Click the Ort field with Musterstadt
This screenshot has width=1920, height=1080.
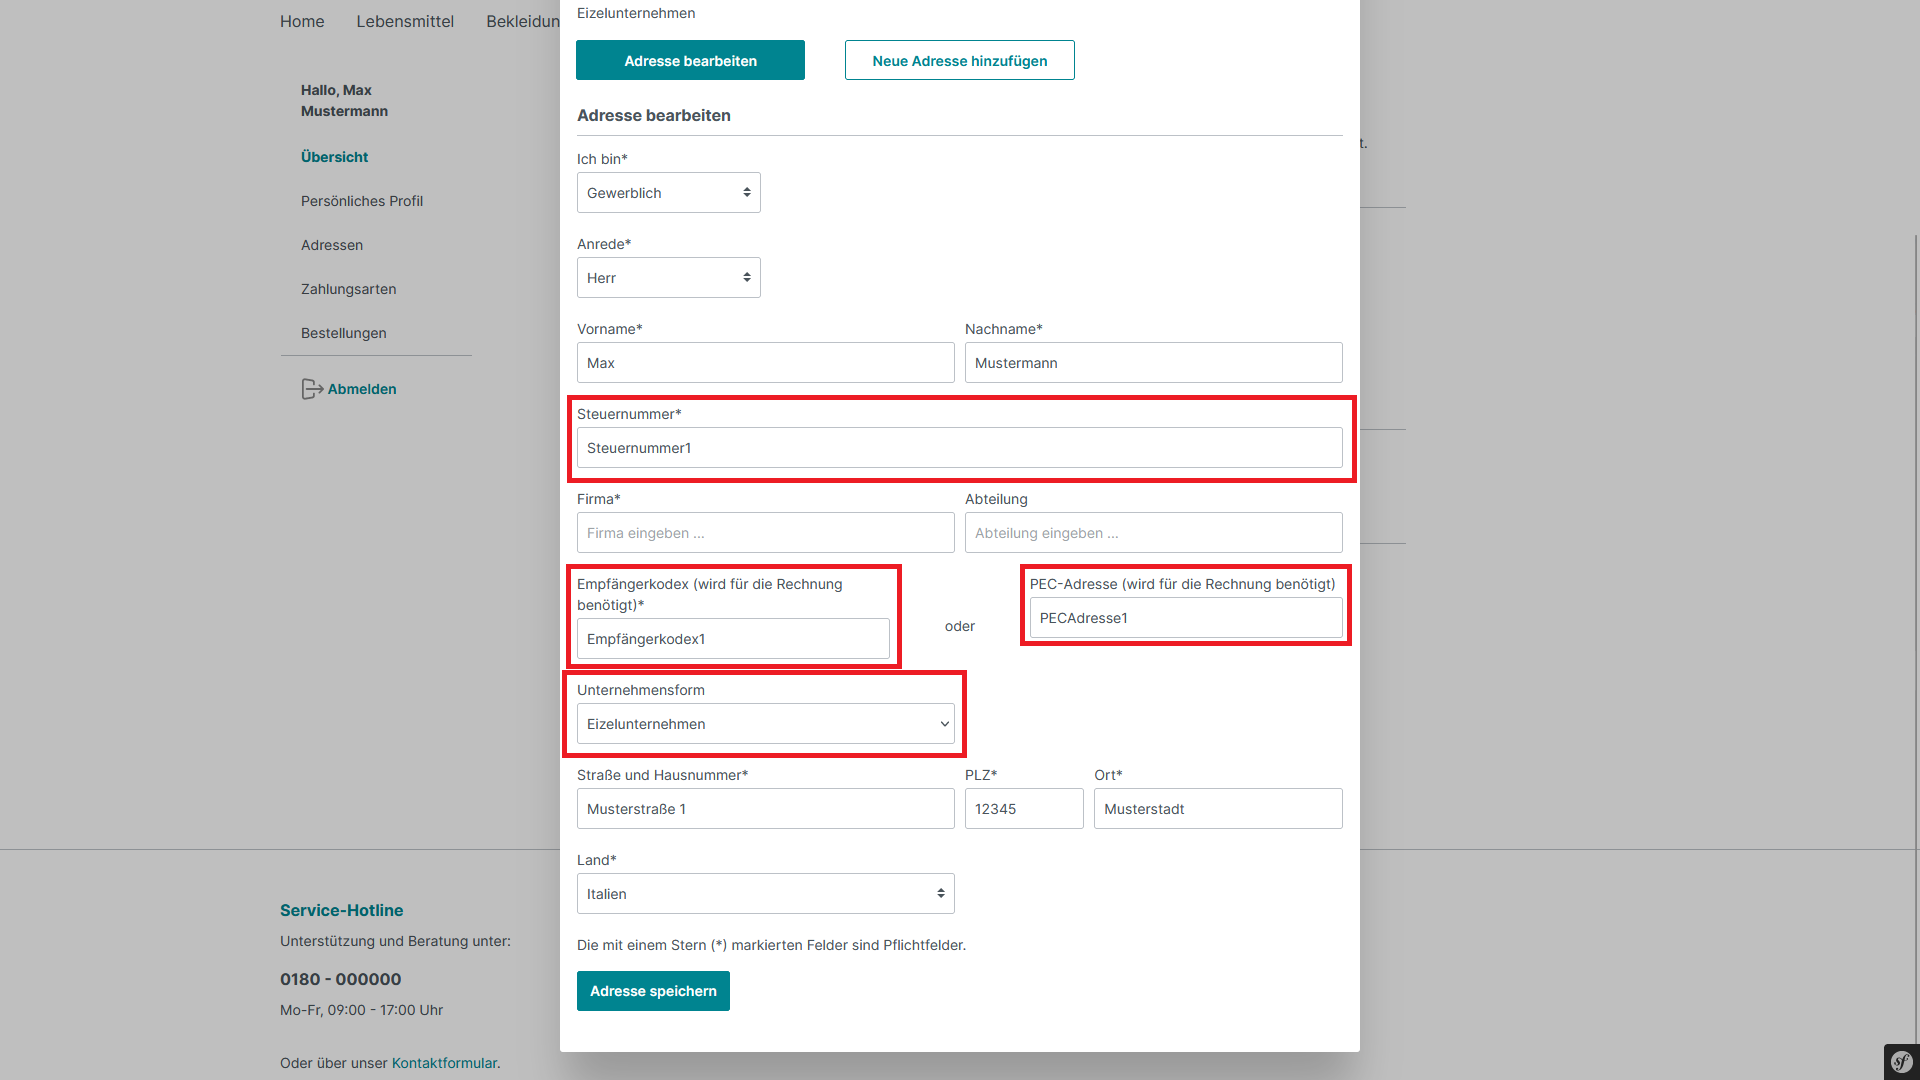pyautogui.click(x=1218, y=809)
